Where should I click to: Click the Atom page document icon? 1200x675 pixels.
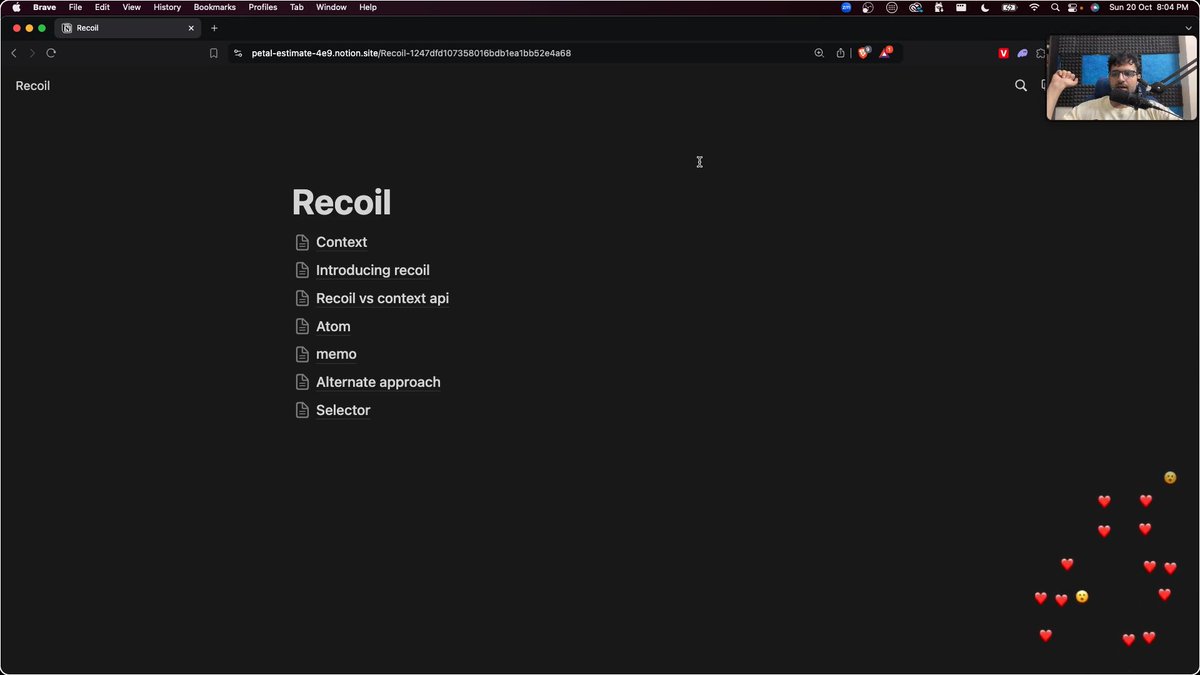[x=302, y=326]
